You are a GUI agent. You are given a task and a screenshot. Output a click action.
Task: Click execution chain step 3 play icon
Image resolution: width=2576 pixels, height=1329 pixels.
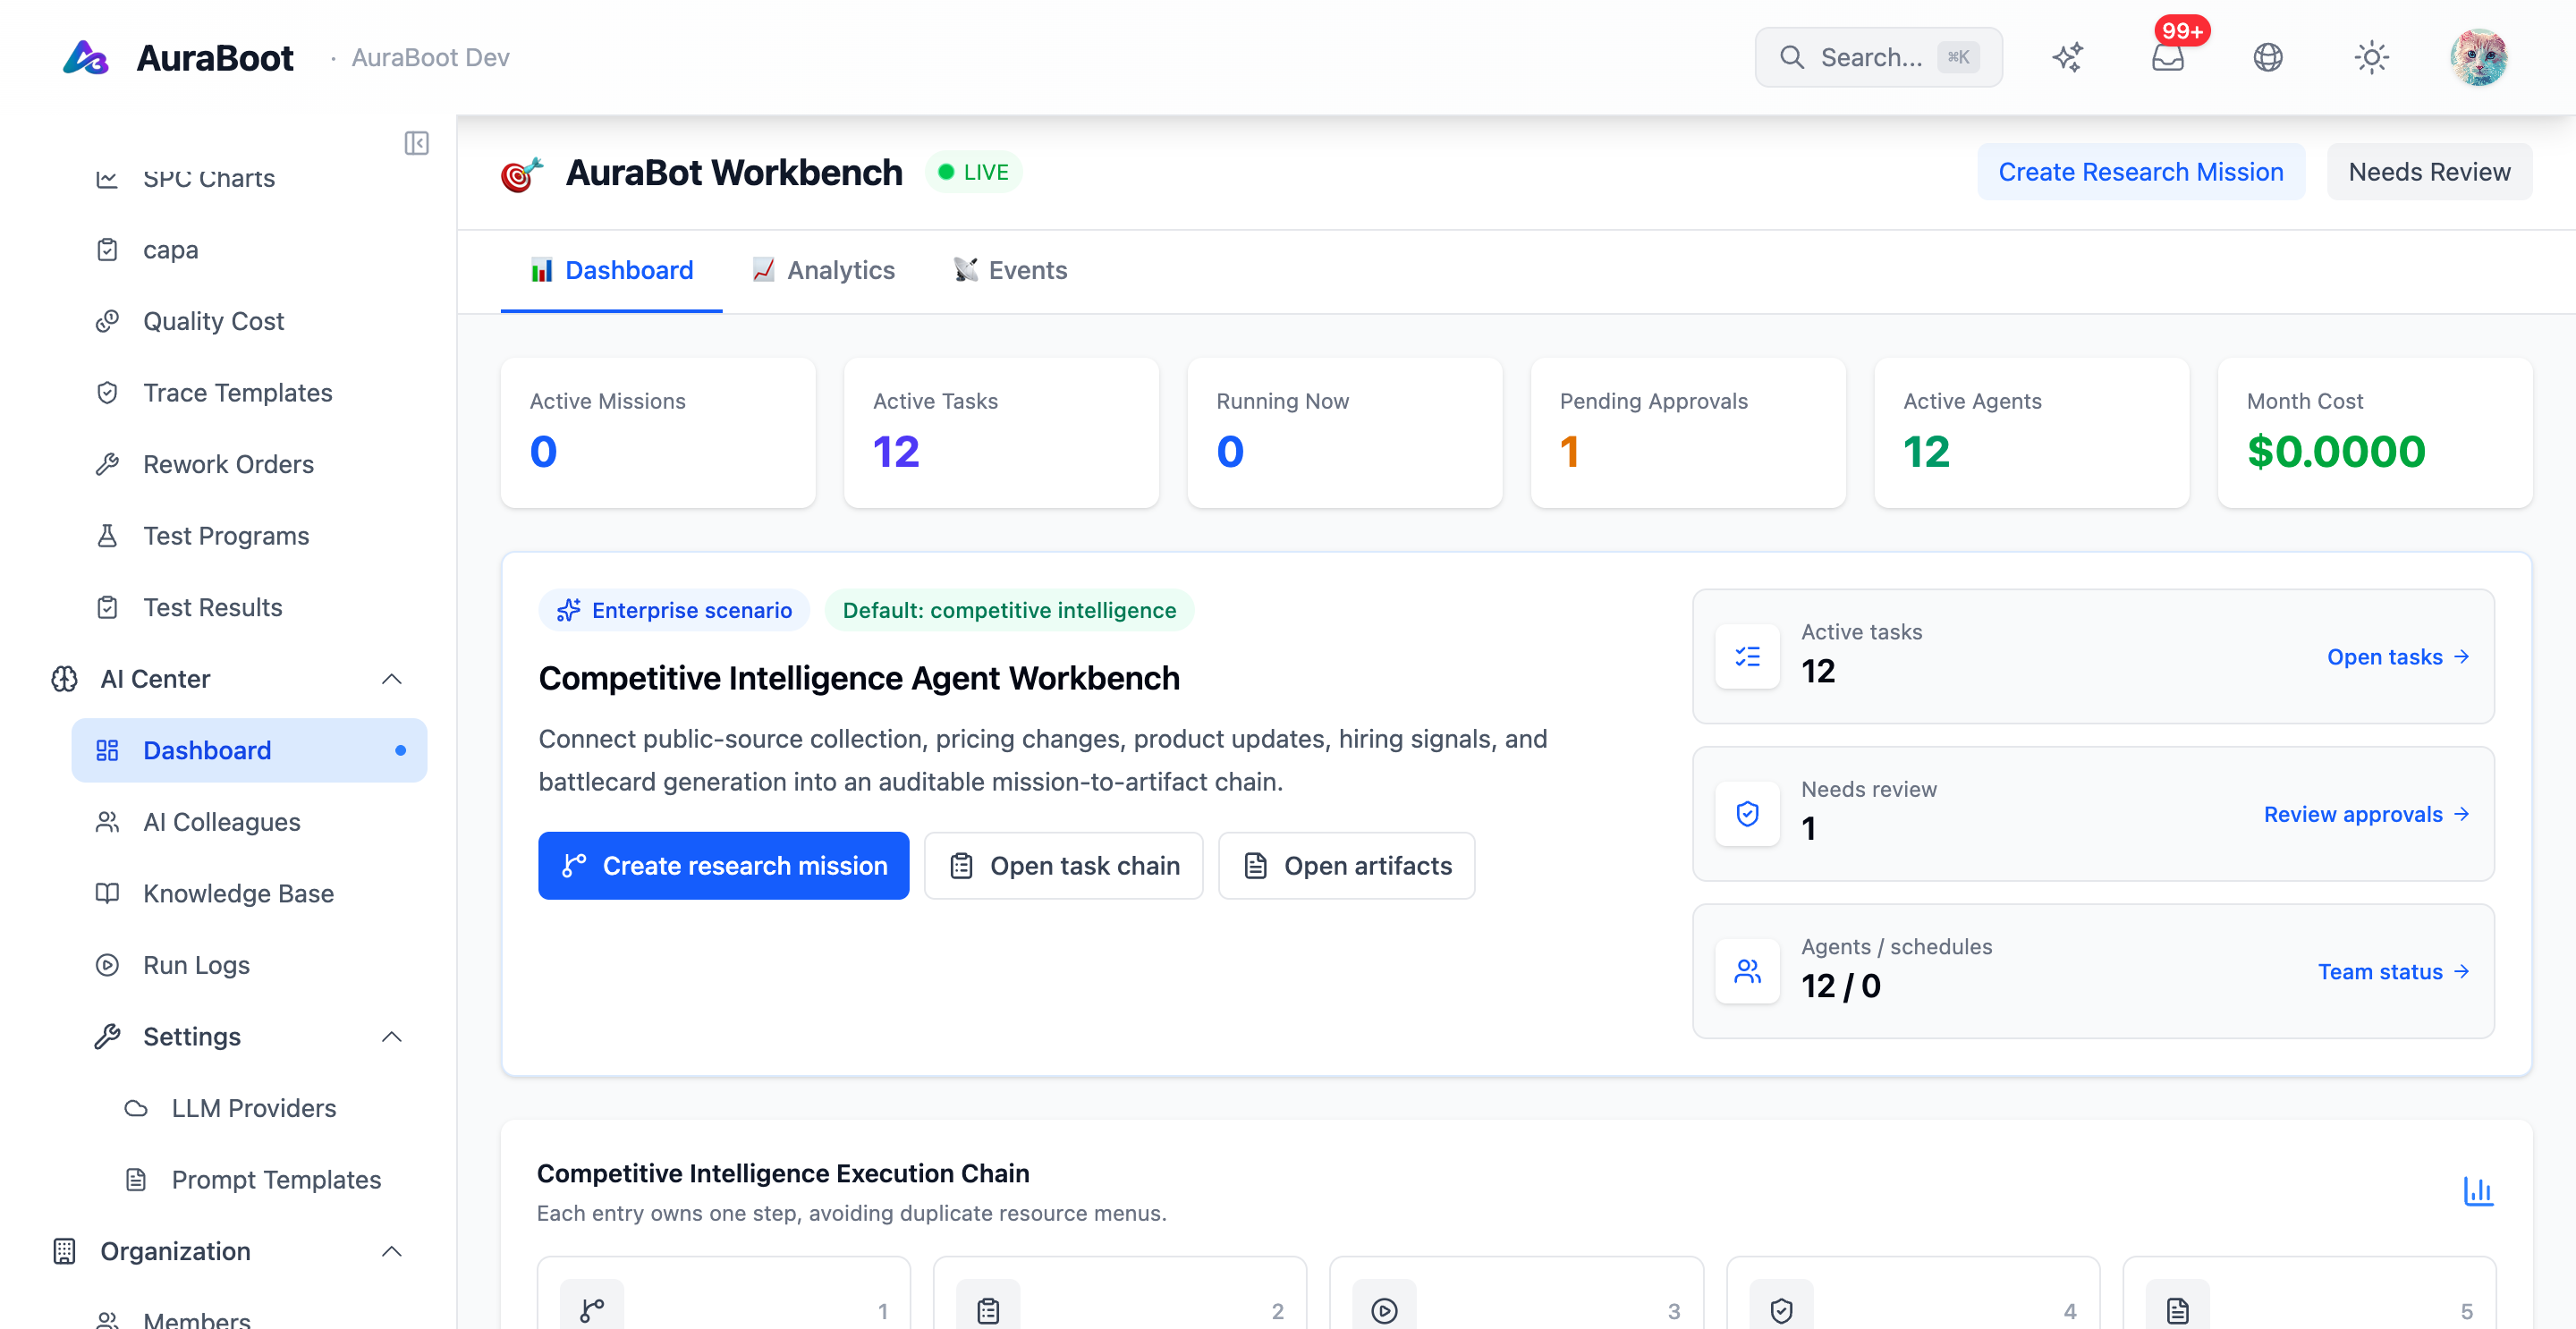coord(1384,1309)
